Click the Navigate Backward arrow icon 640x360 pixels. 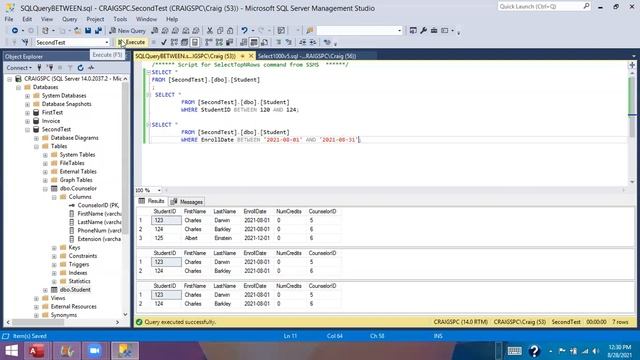click(x=15, y=31)
